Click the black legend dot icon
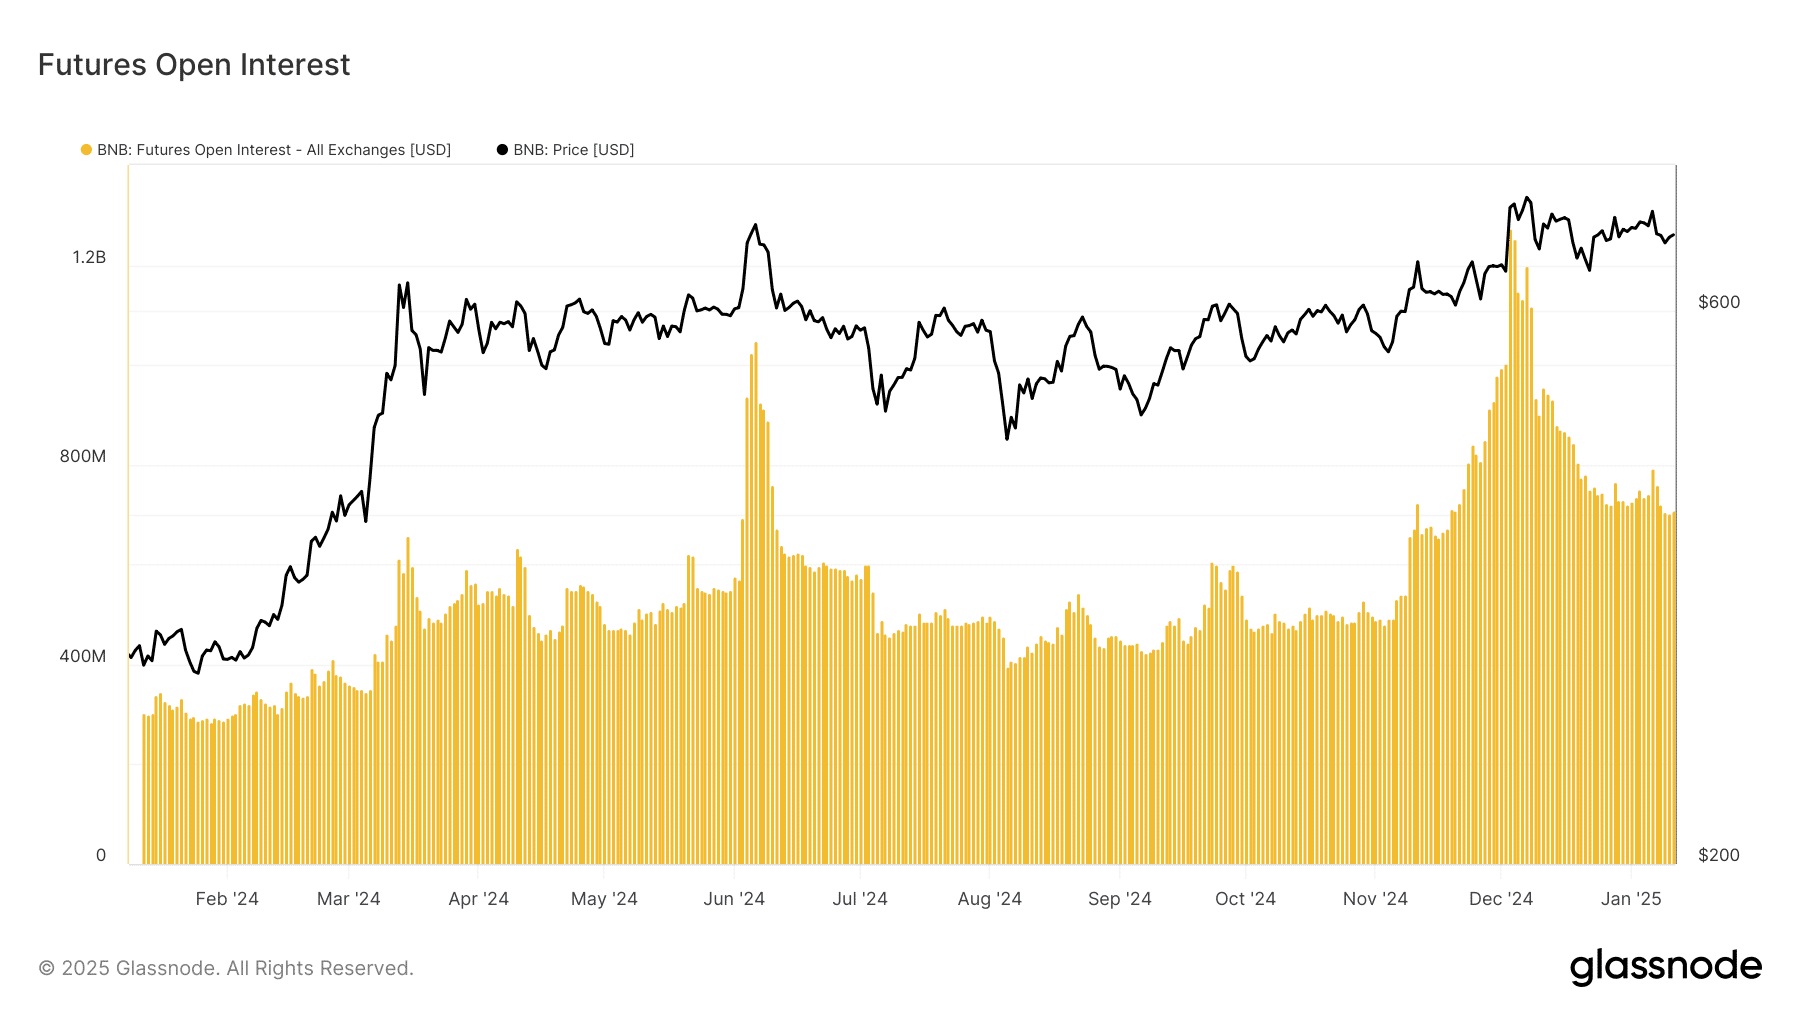 point(501,149)
